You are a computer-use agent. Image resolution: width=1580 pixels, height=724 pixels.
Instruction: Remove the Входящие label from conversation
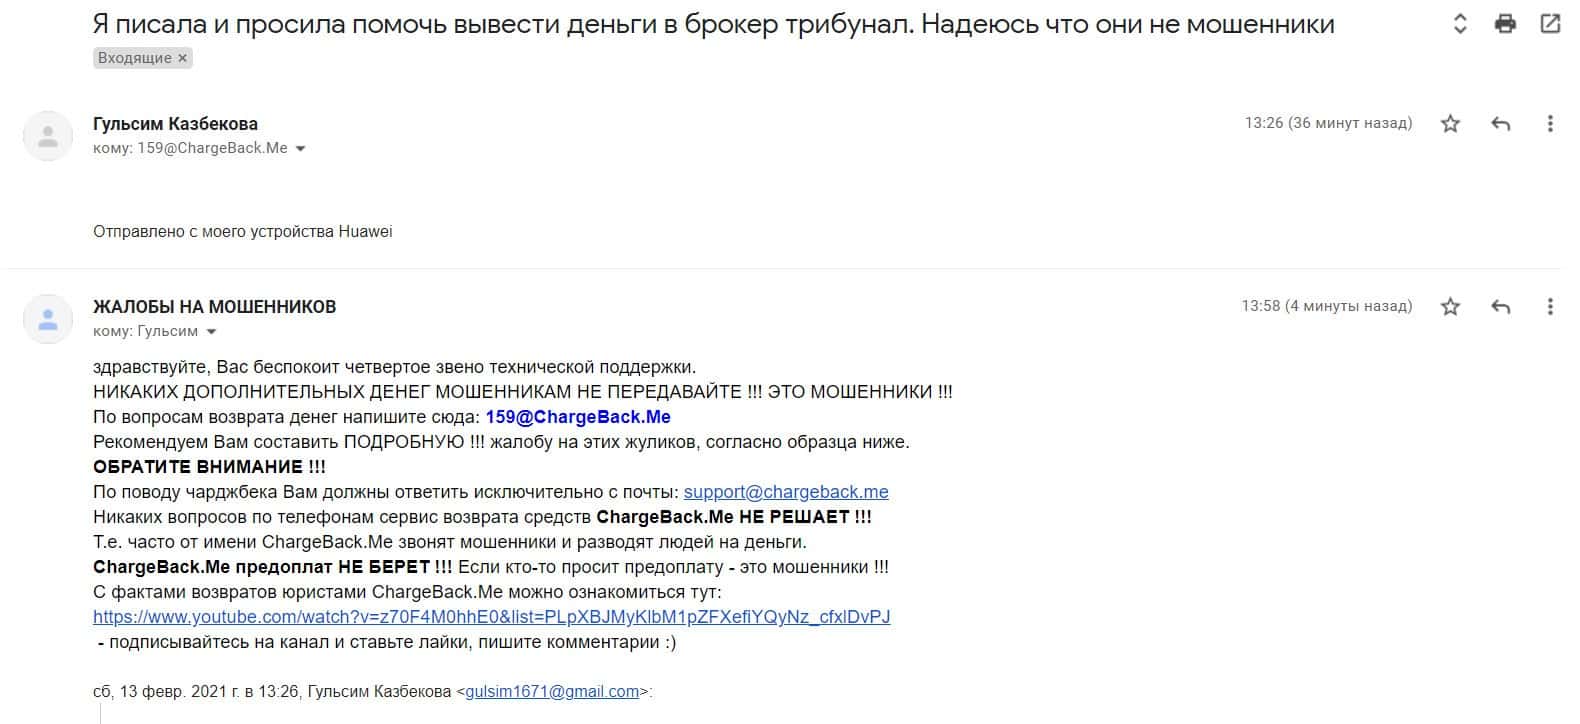(182, 58)
